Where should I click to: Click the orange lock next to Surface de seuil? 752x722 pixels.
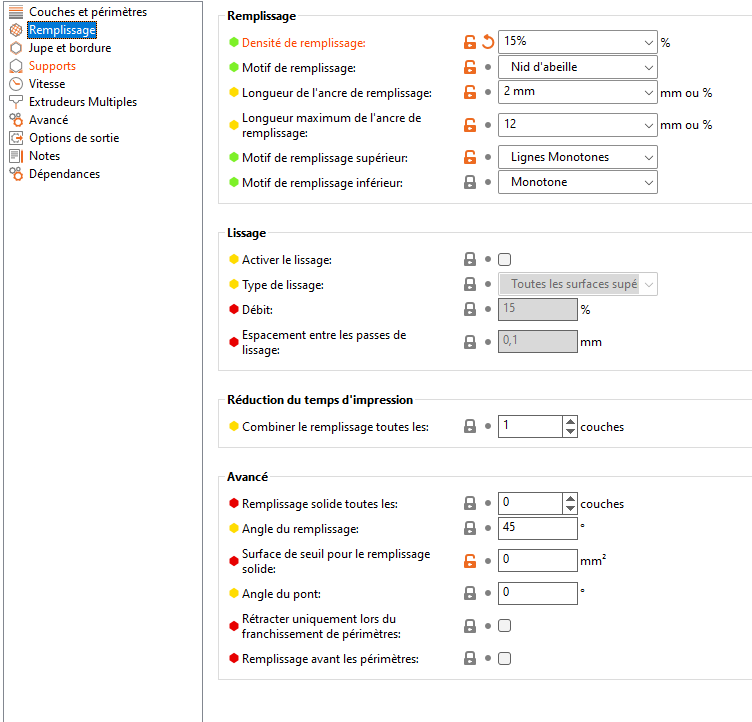pos(469,560)
